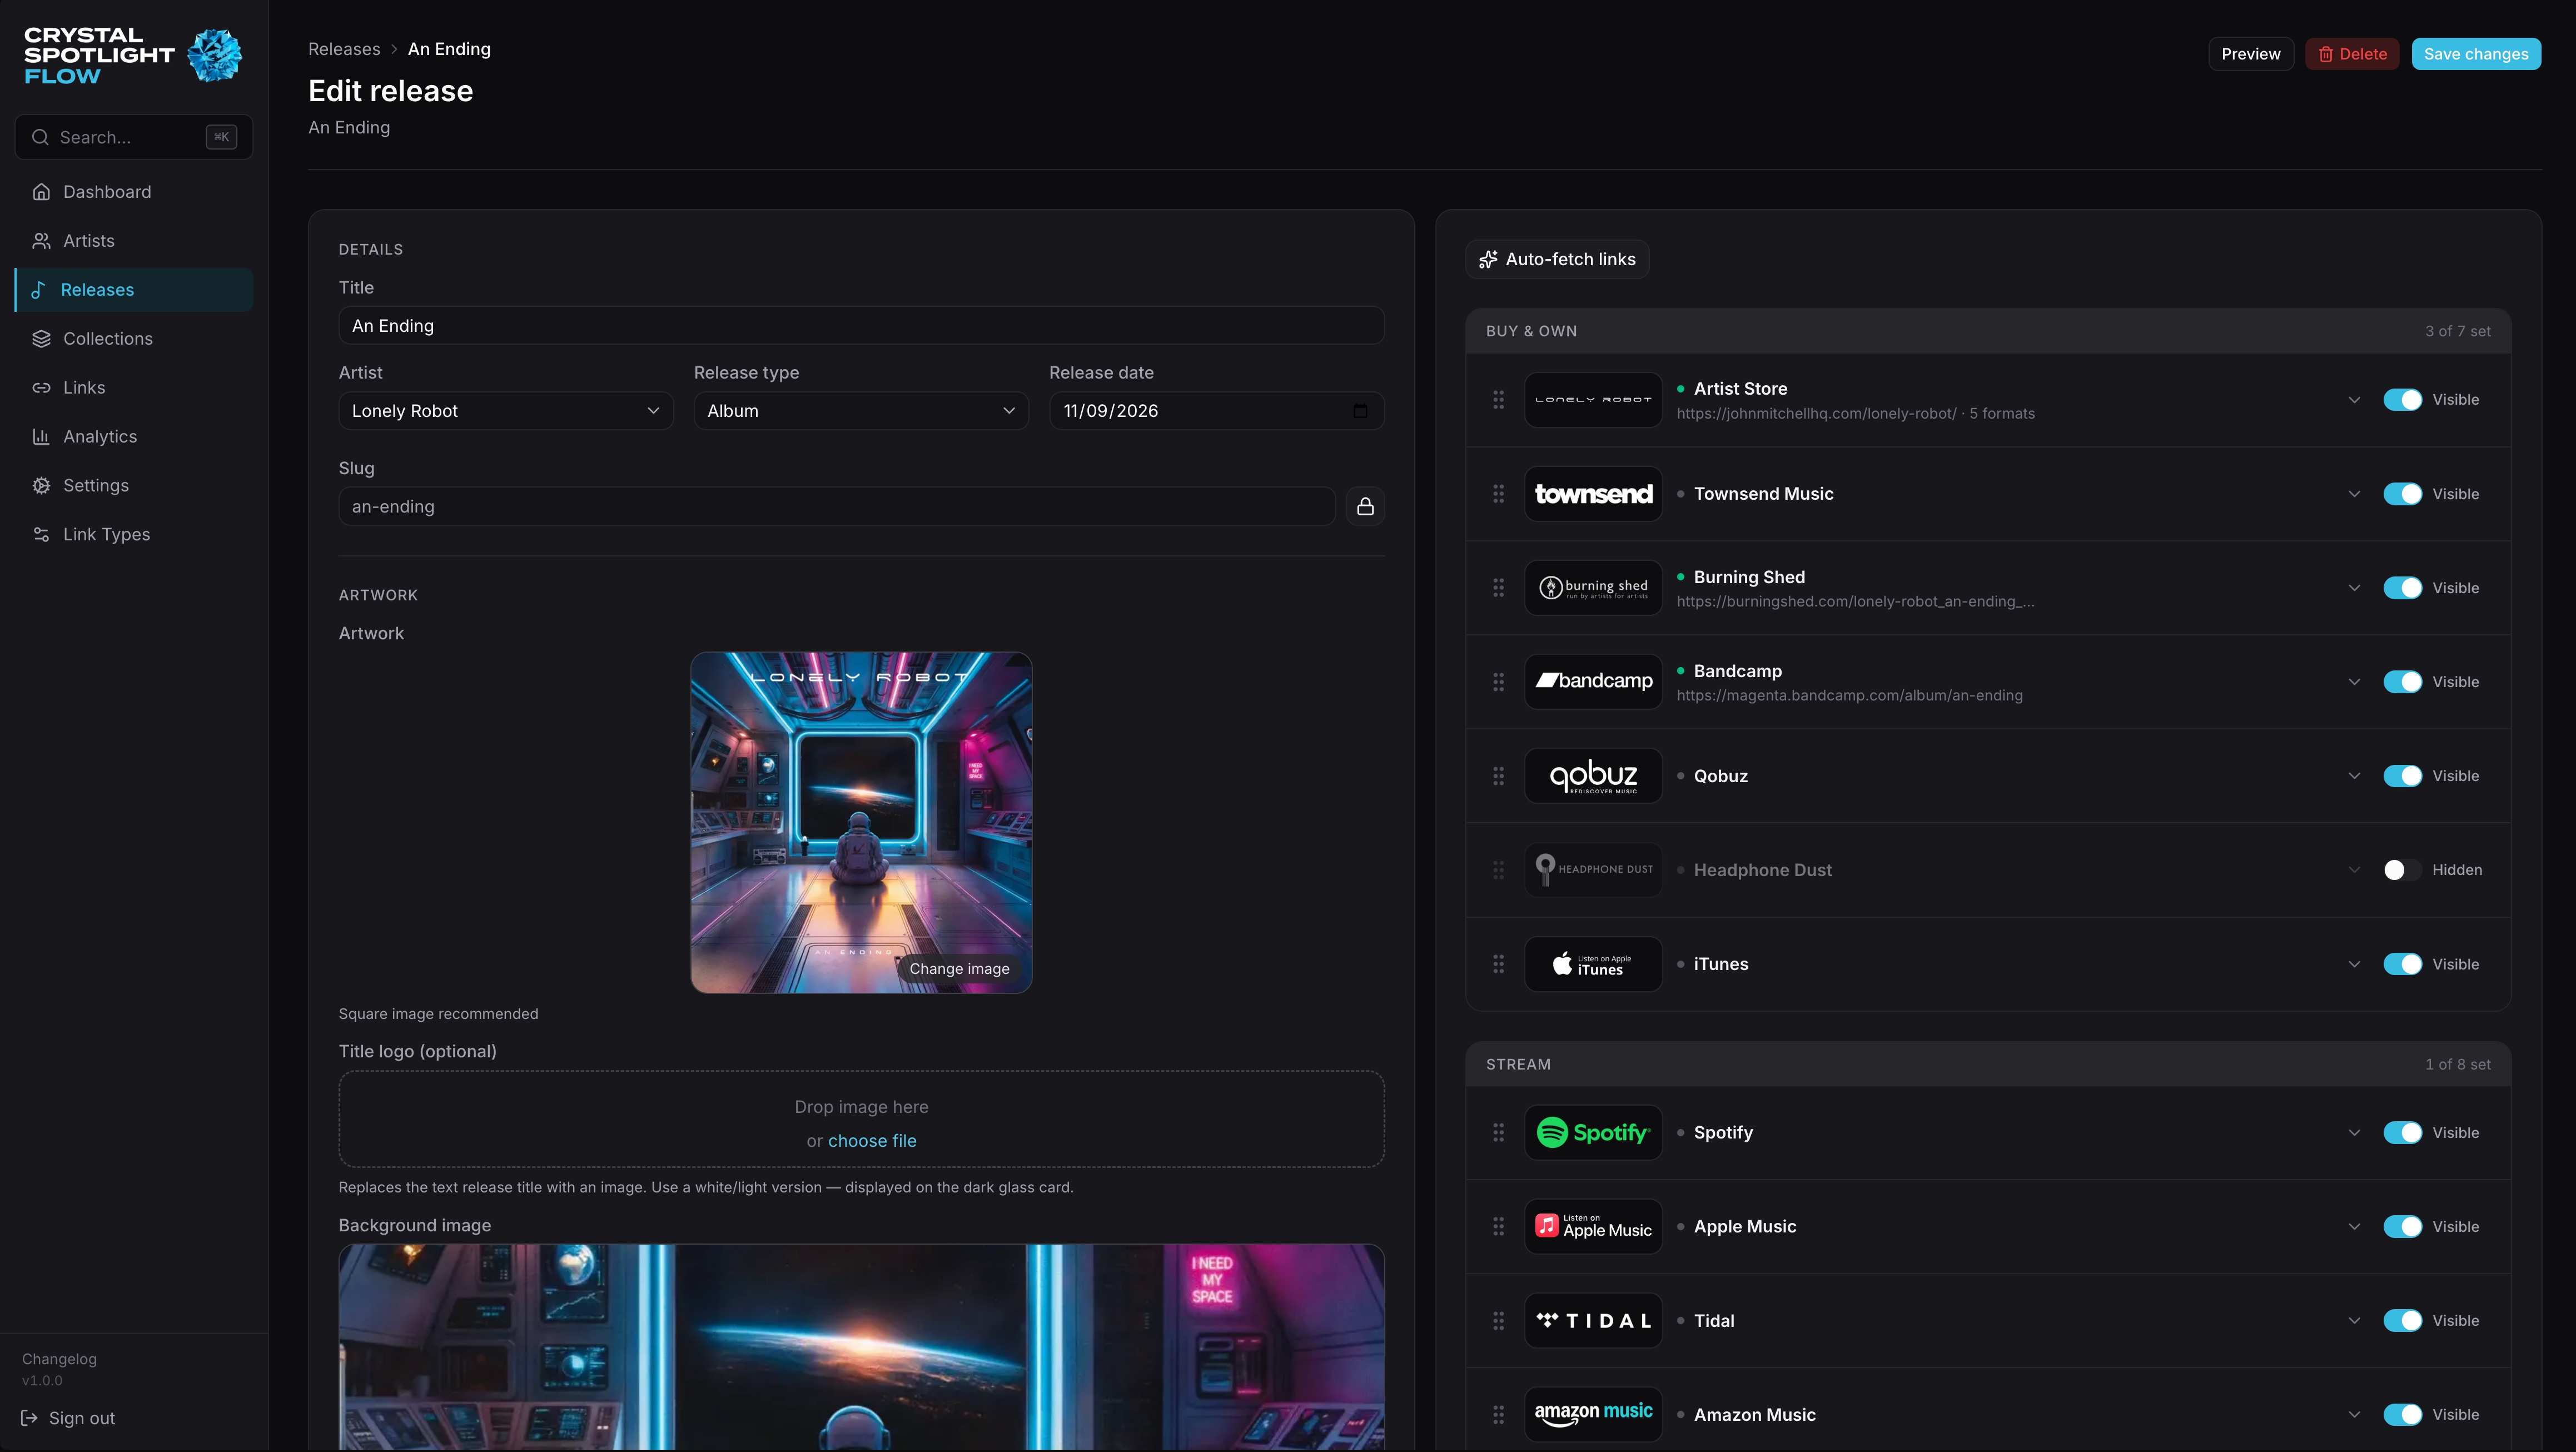Toggle iTunes visibility switch
The image size is (2576, 1452).
click(2402, 964)
